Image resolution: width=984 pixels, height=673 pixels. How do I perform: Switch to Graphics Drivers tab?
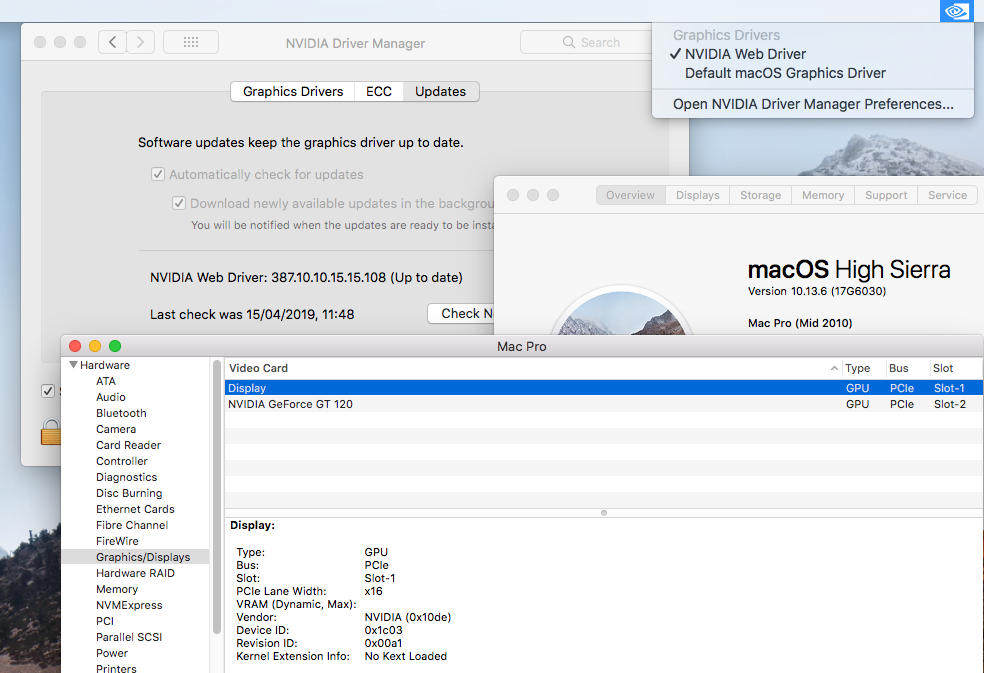[x=293, y=92]
